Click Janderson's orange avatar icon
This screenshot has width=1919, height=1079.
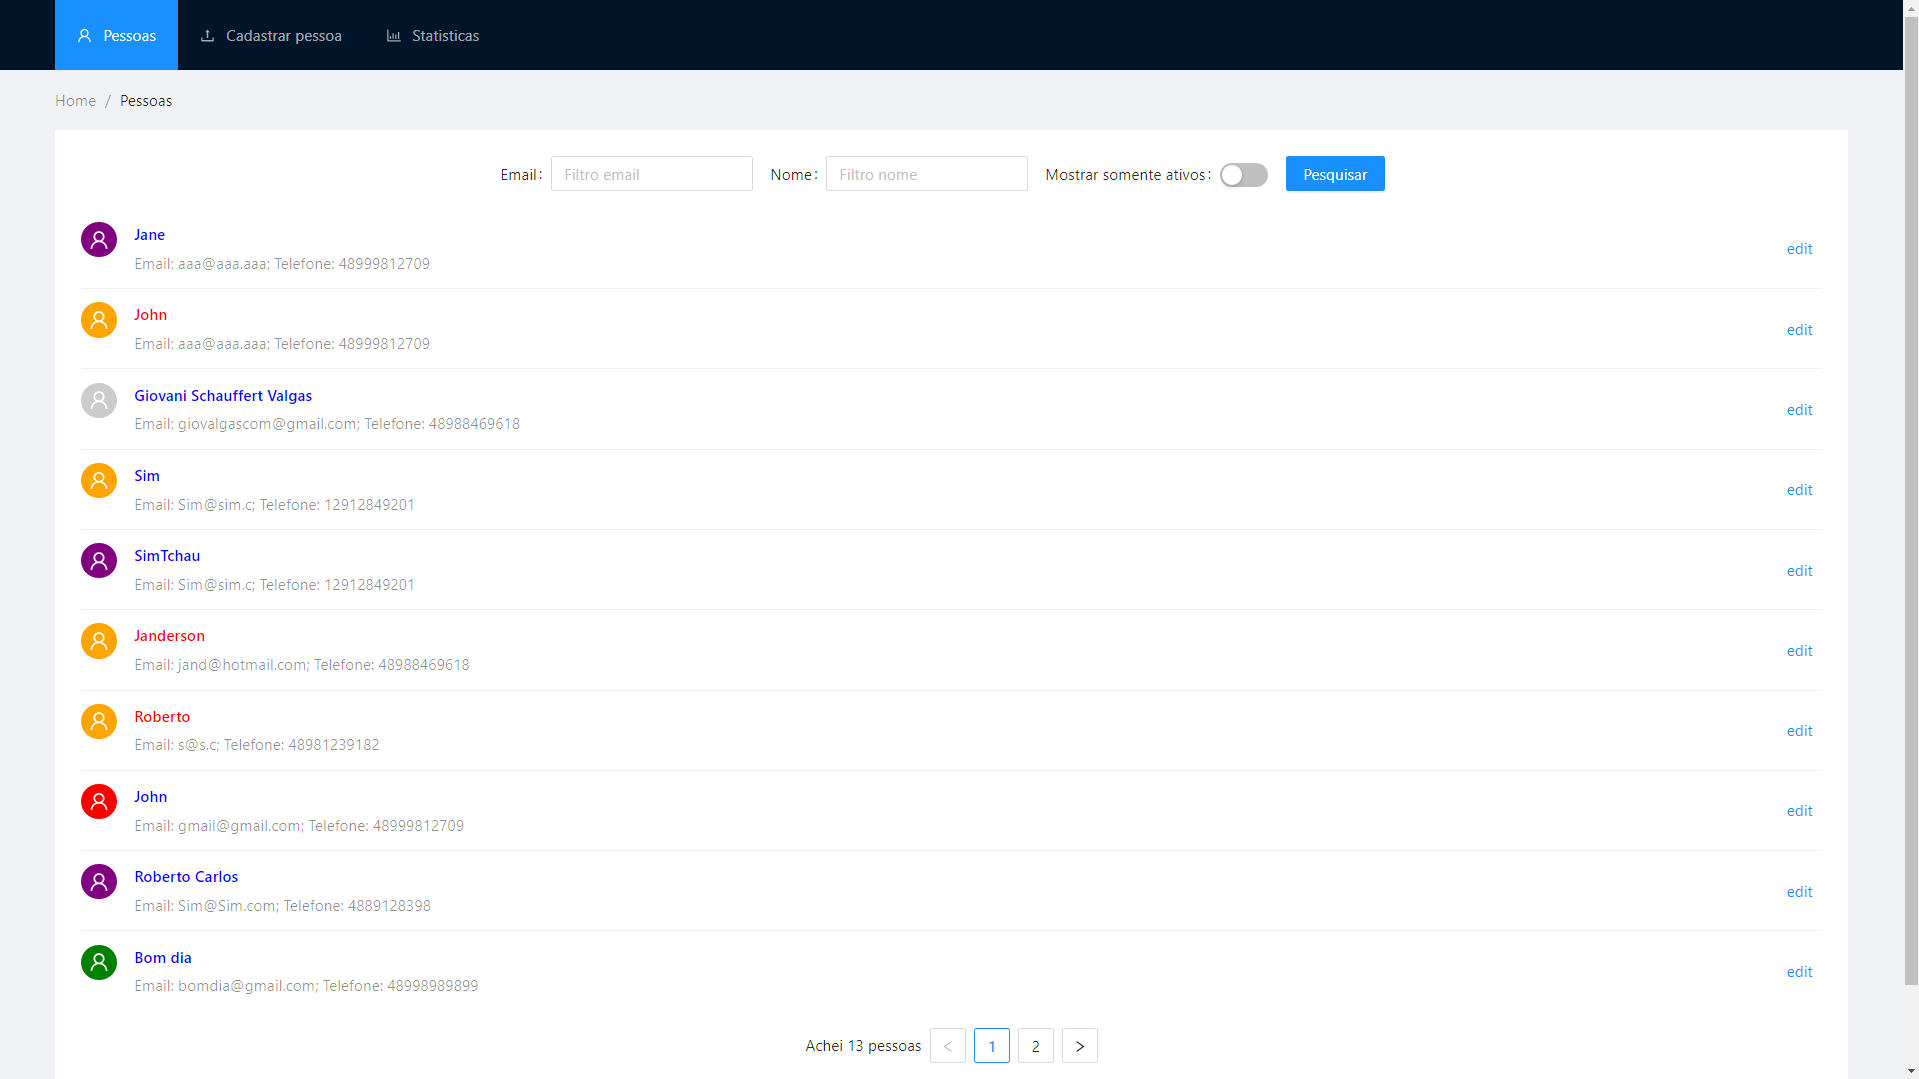point(98,641)
